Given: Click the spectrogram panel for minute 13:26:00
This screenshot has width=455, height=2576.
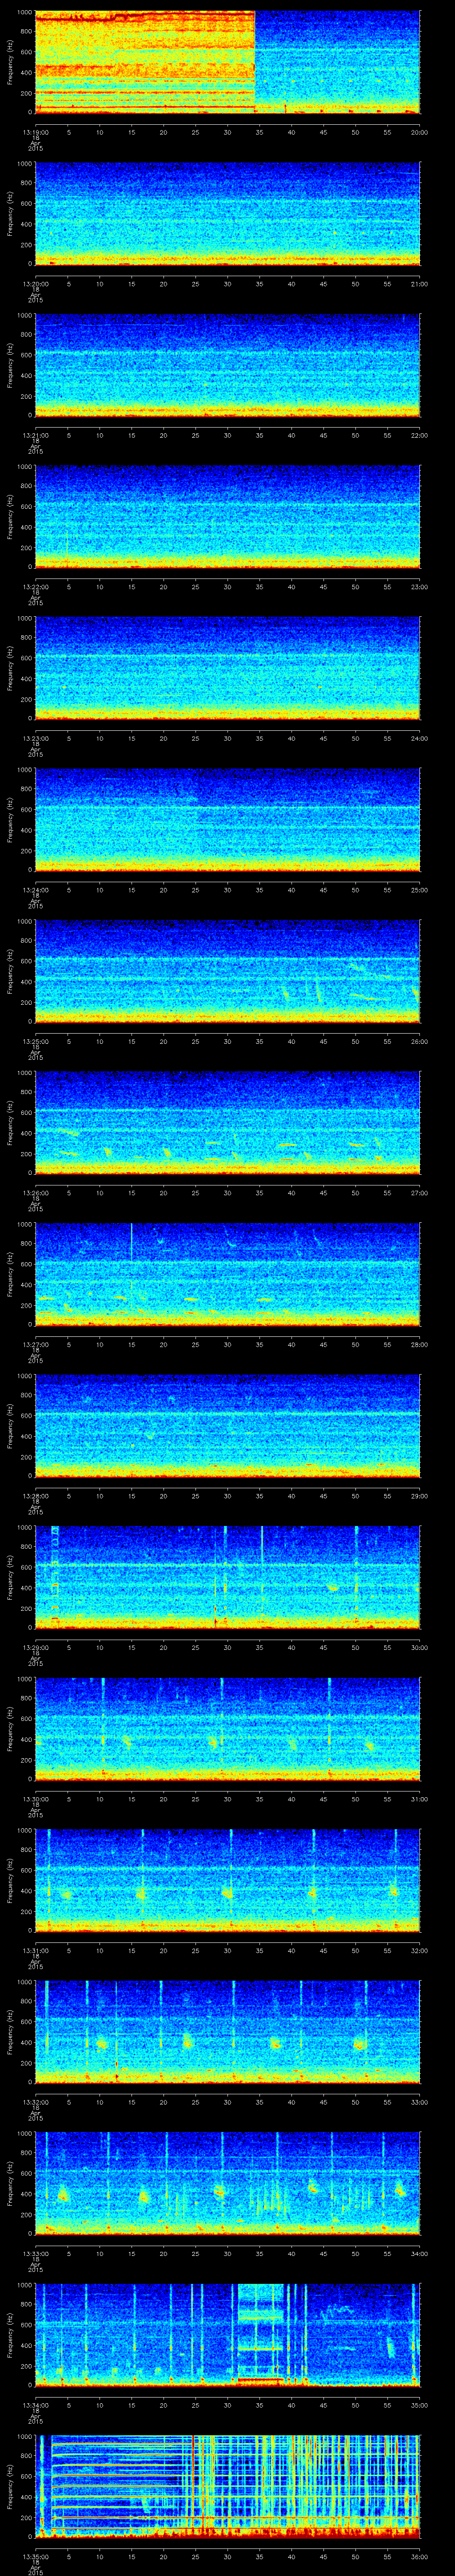Looking at the screenshot, I should [x=227, y=1123].
